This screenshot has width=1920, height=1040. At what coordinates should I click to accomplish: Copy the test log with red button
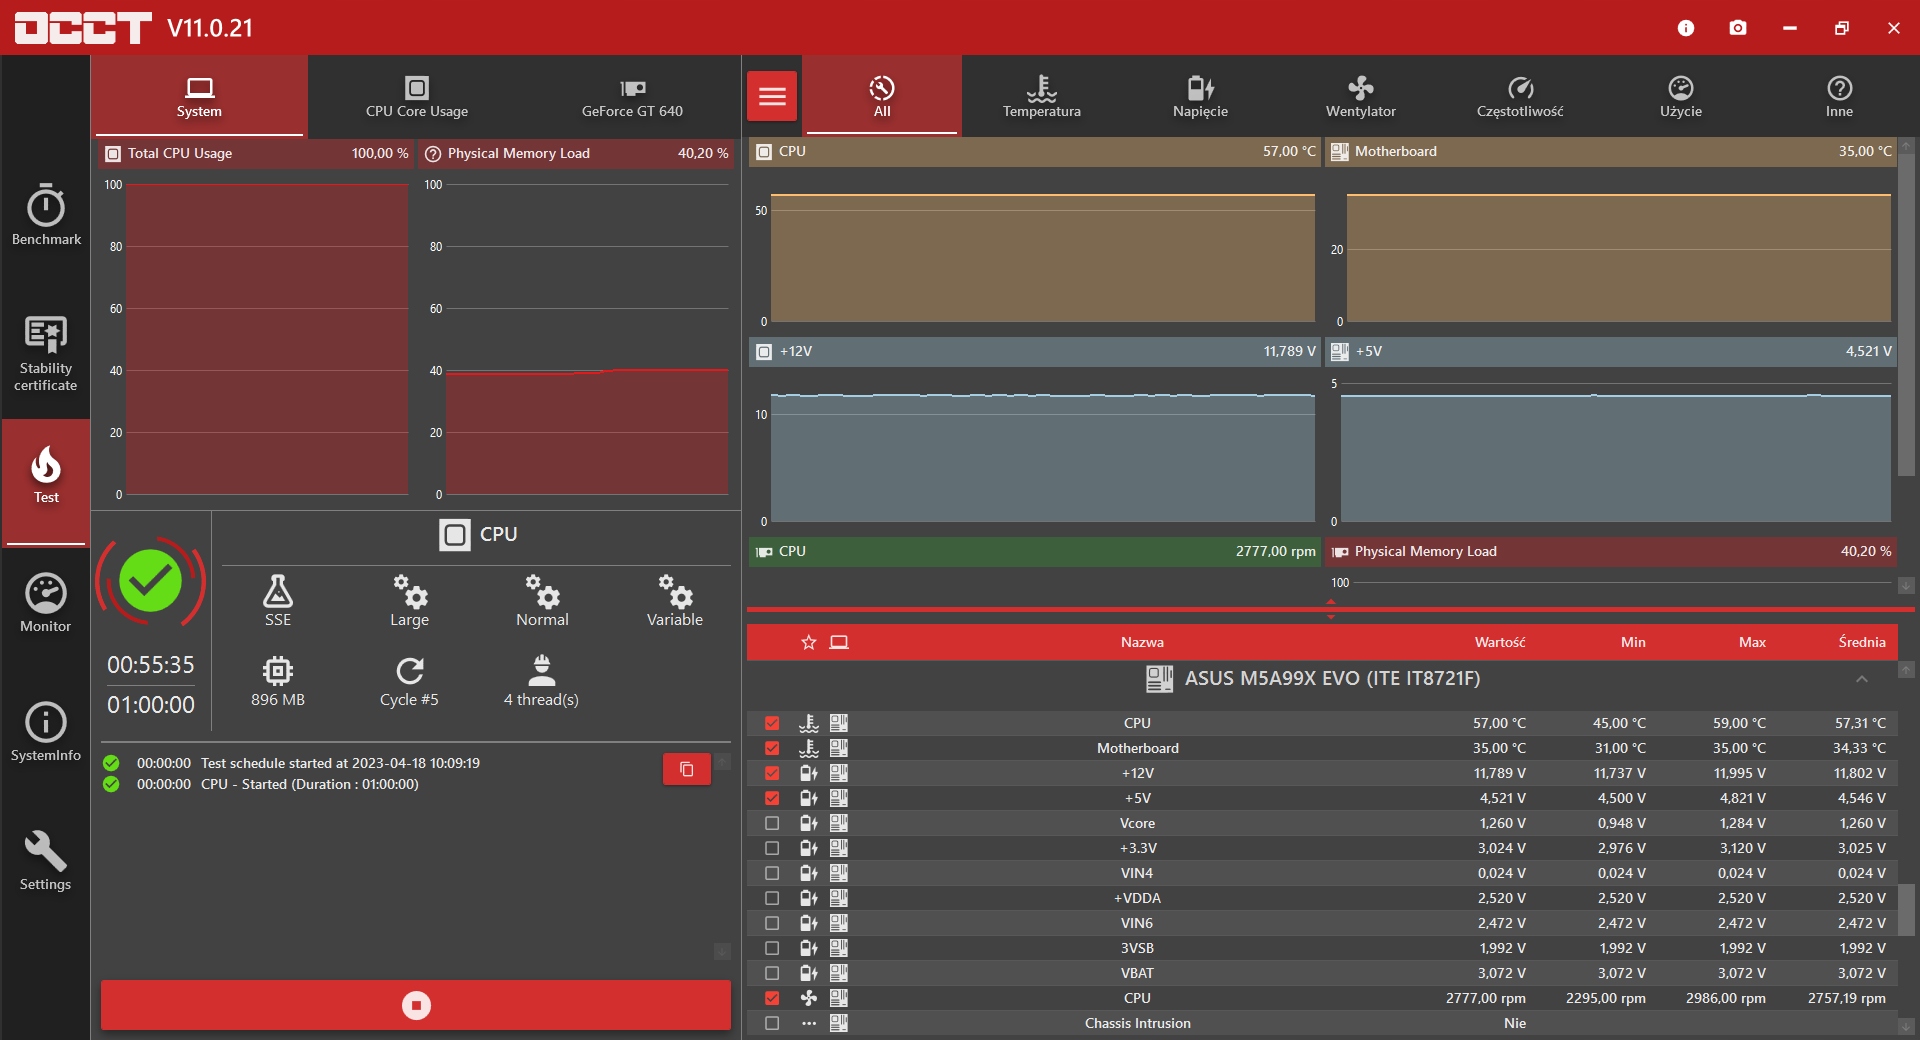point(686,769)
